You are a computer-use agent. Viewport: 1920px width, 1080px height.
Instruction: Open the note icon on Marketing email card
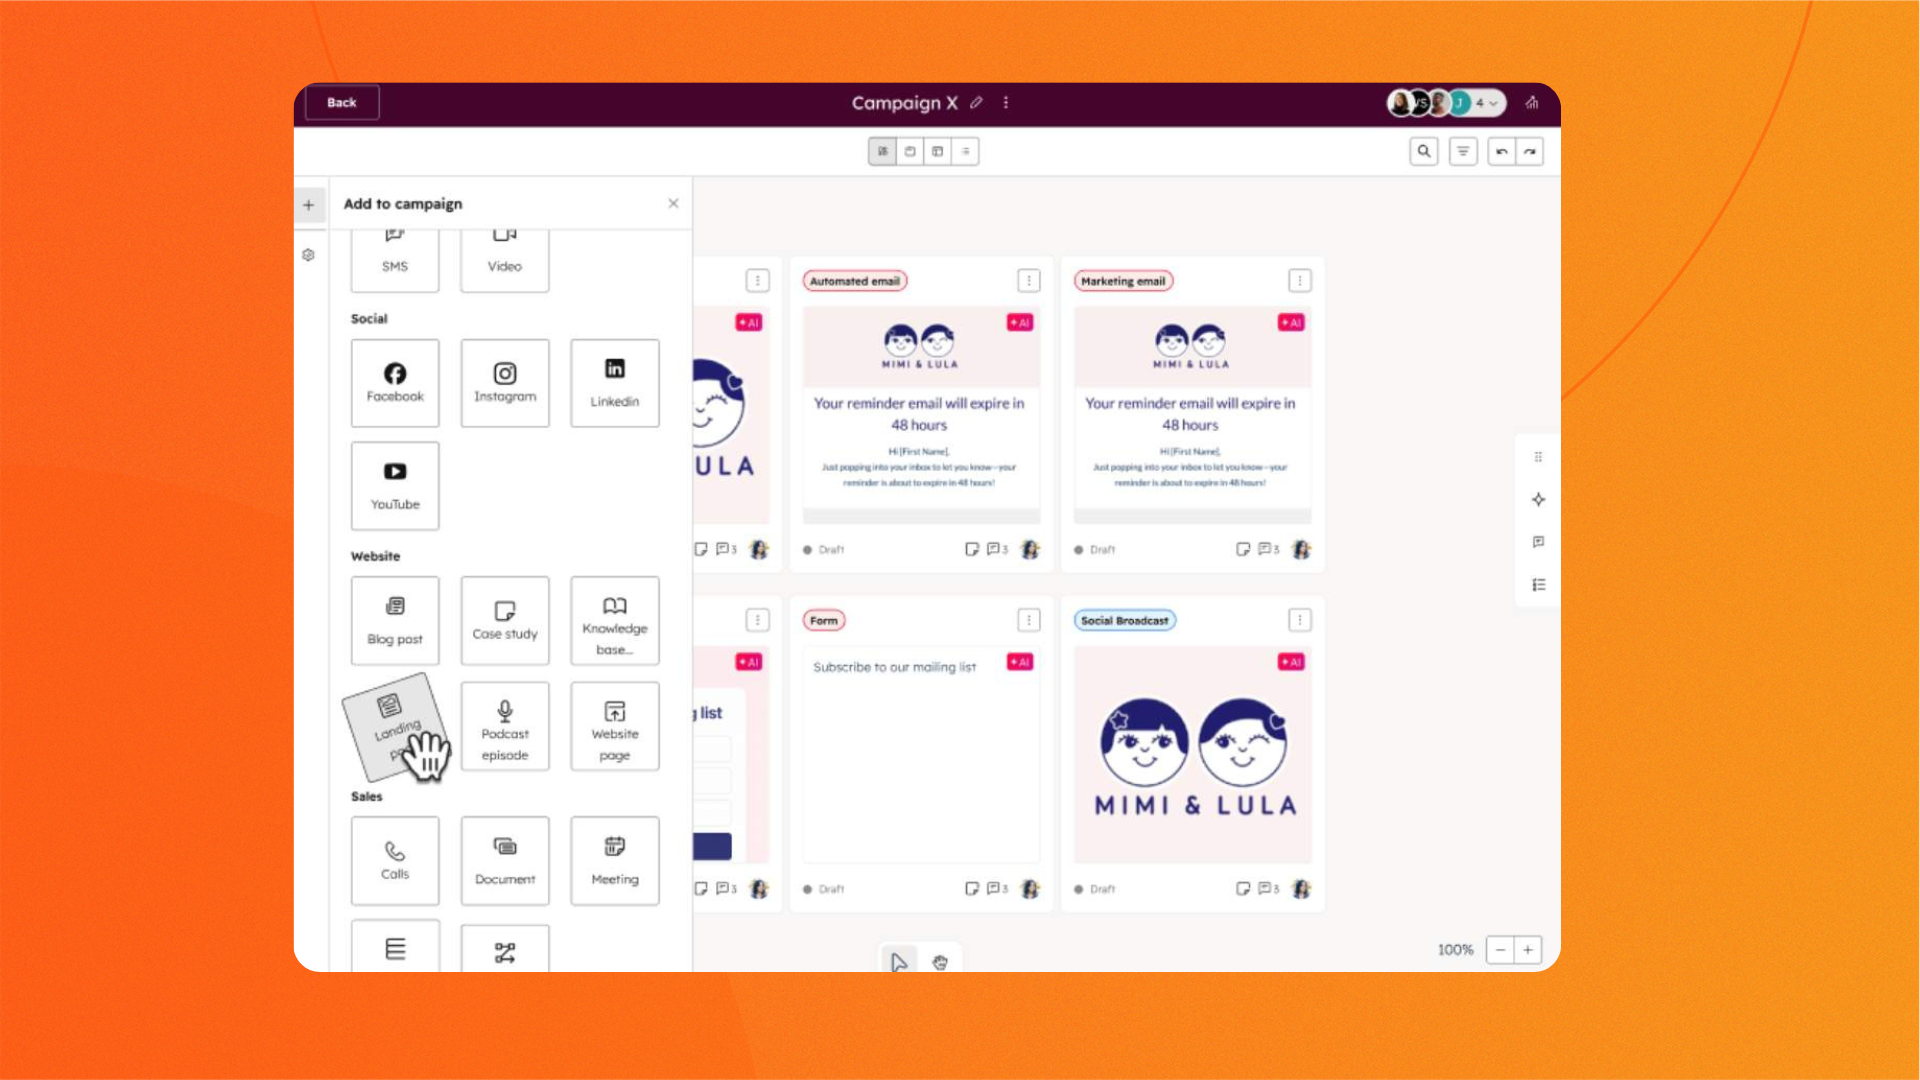[1243, 549]
